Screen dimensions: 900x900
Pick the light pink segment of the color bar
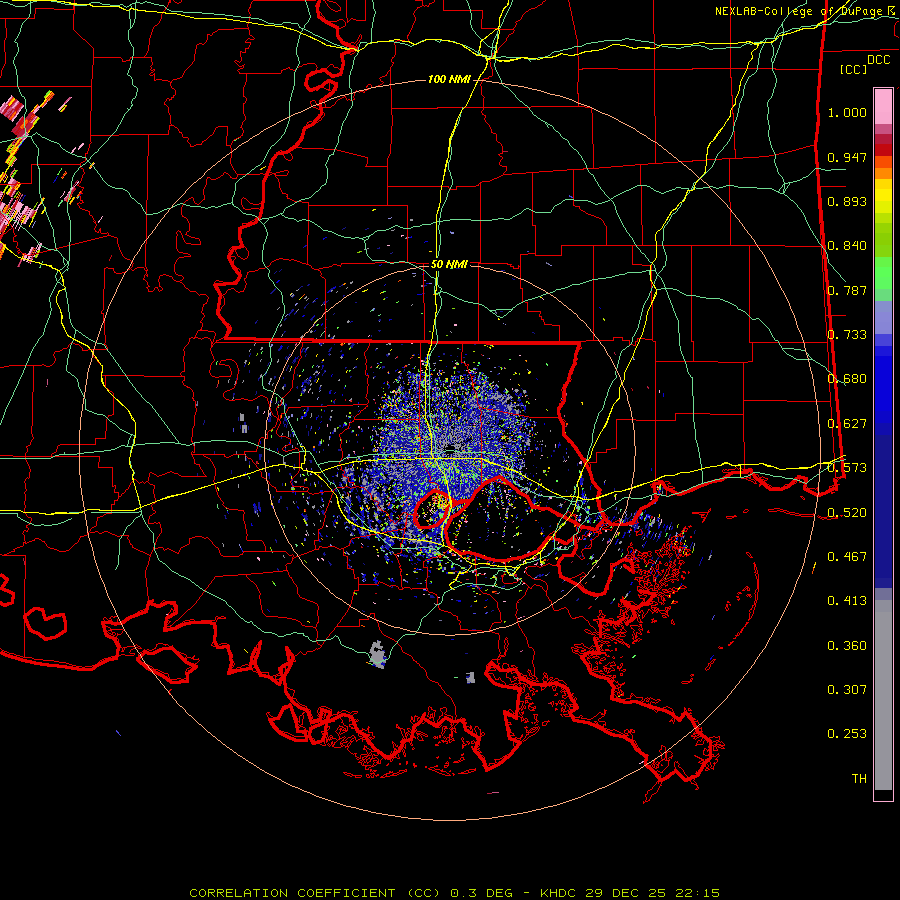[x=883, y=107]
